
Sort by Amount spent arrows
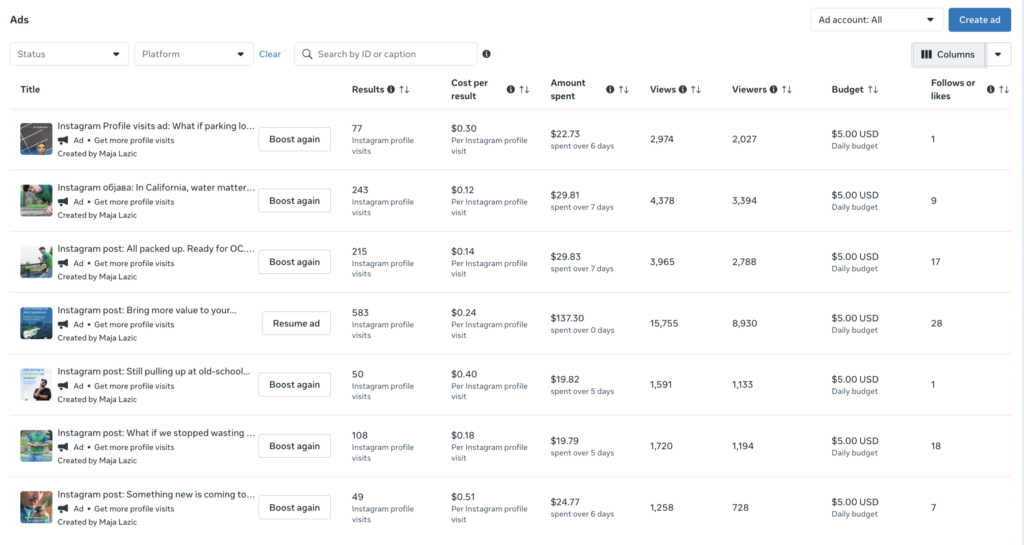[x=623, y=90]
